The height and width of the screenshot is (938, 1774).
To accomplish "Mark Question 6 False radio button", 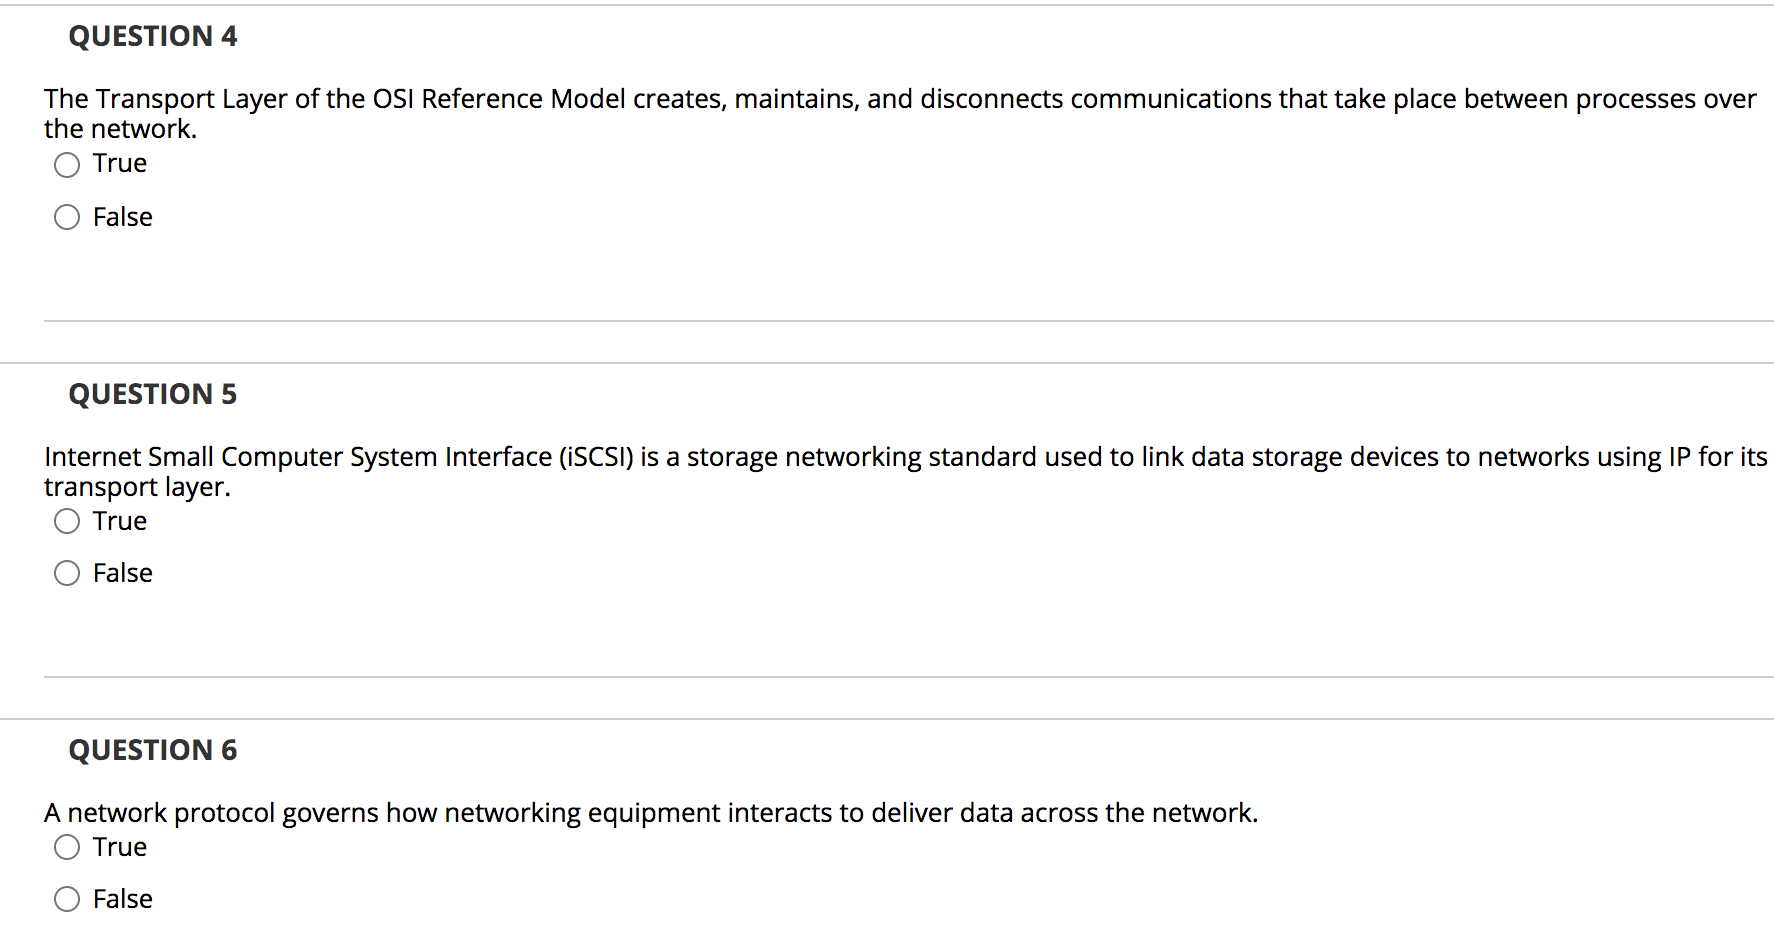I will coord(67,899).
